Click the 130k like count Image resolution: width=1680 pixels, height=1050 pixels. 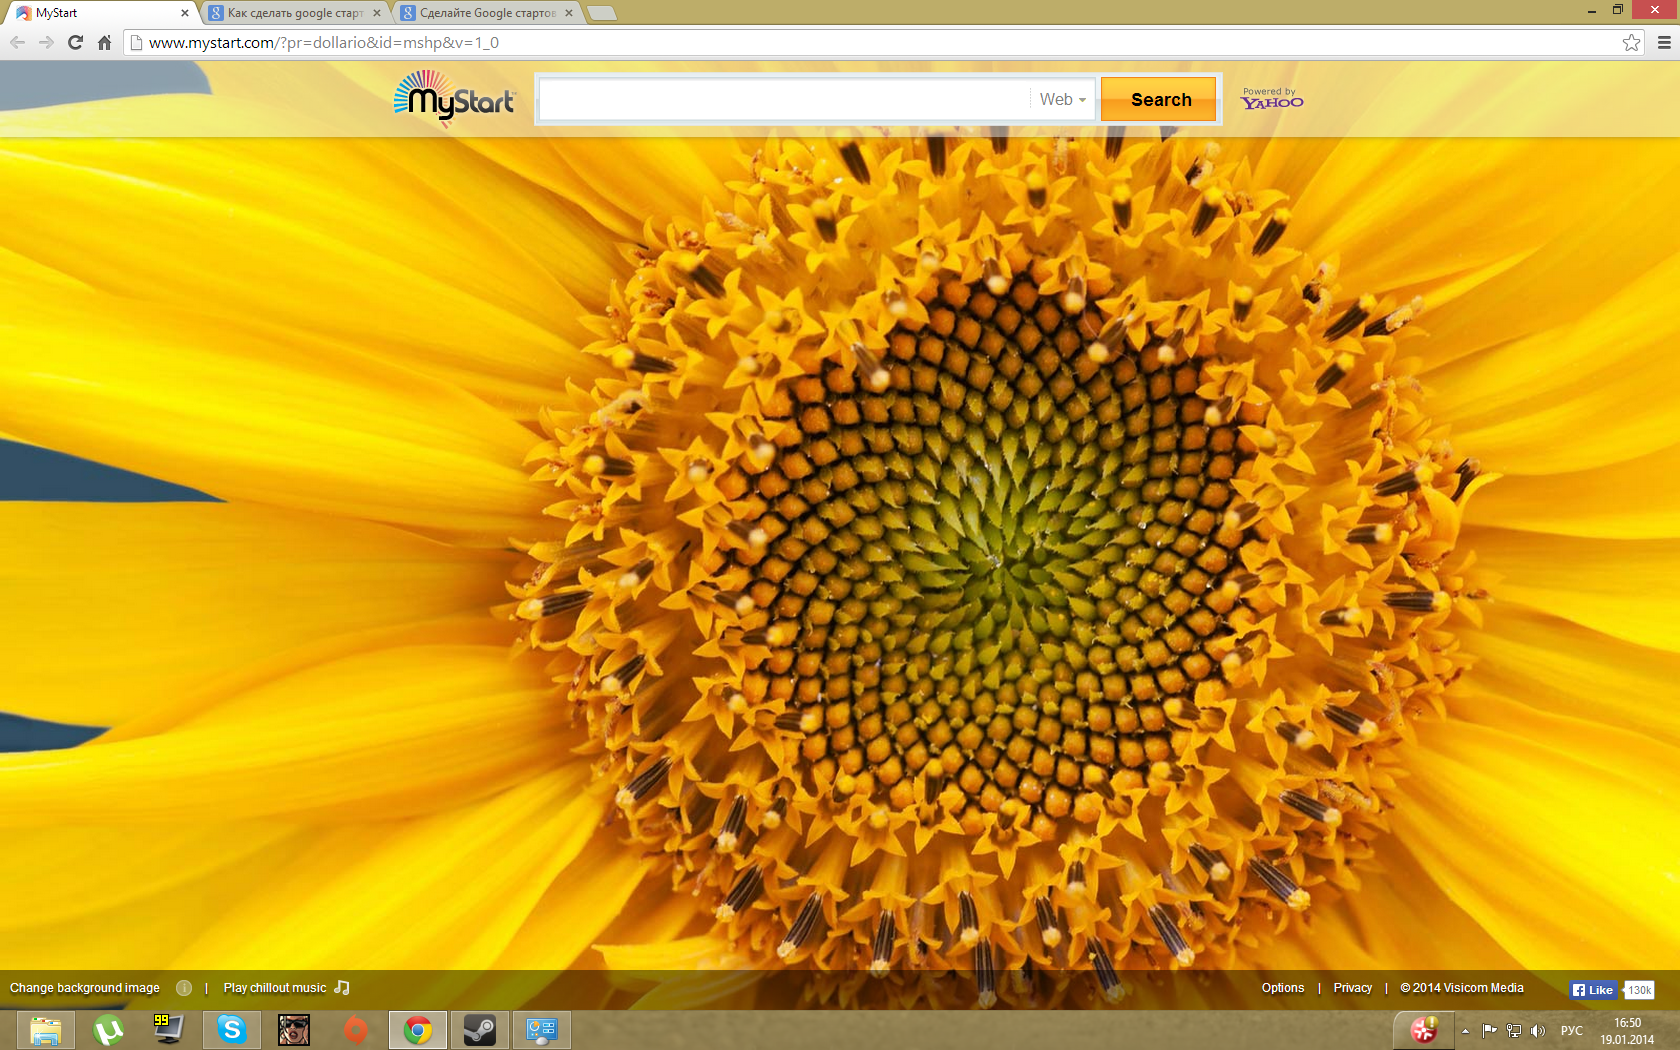point(1639,990)
